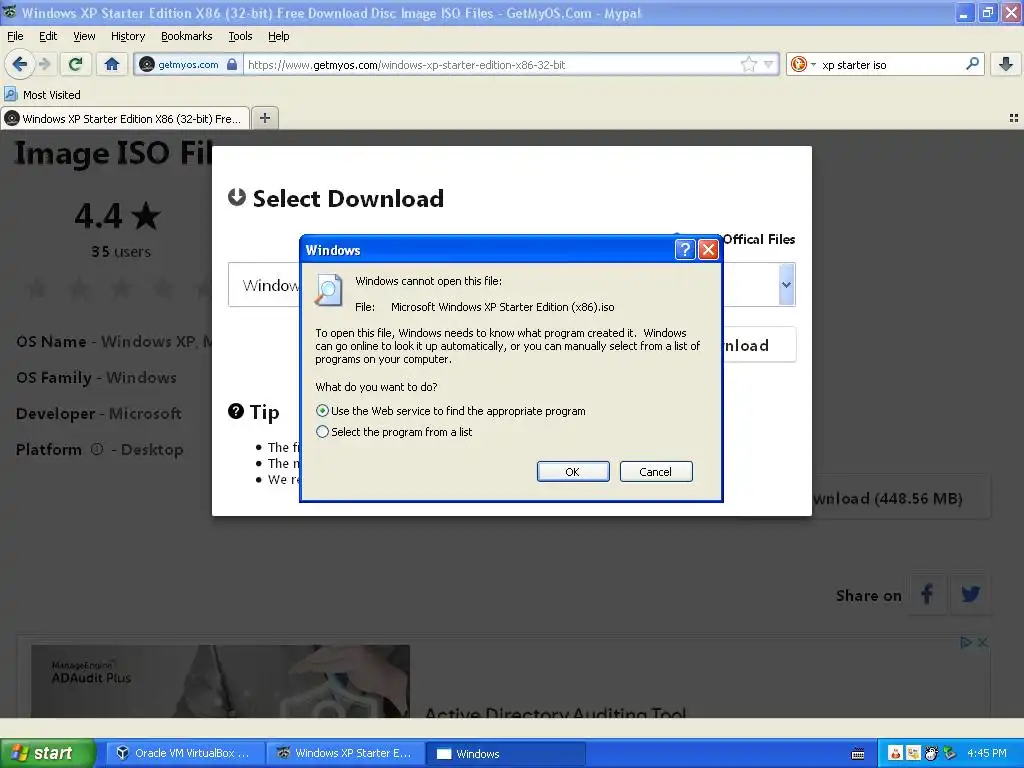Click the file name 'Microsoft Windows XP Starter Edition (x86).iso'
This screenshot has height=768, width=1024.
click(502, 307)
